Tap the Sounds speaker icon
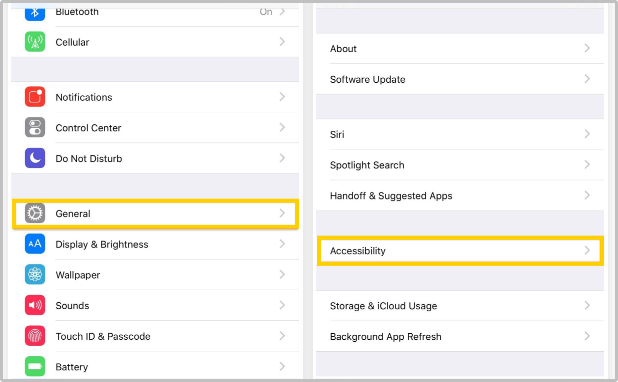 pyautogui.click(x=35, y=305)
